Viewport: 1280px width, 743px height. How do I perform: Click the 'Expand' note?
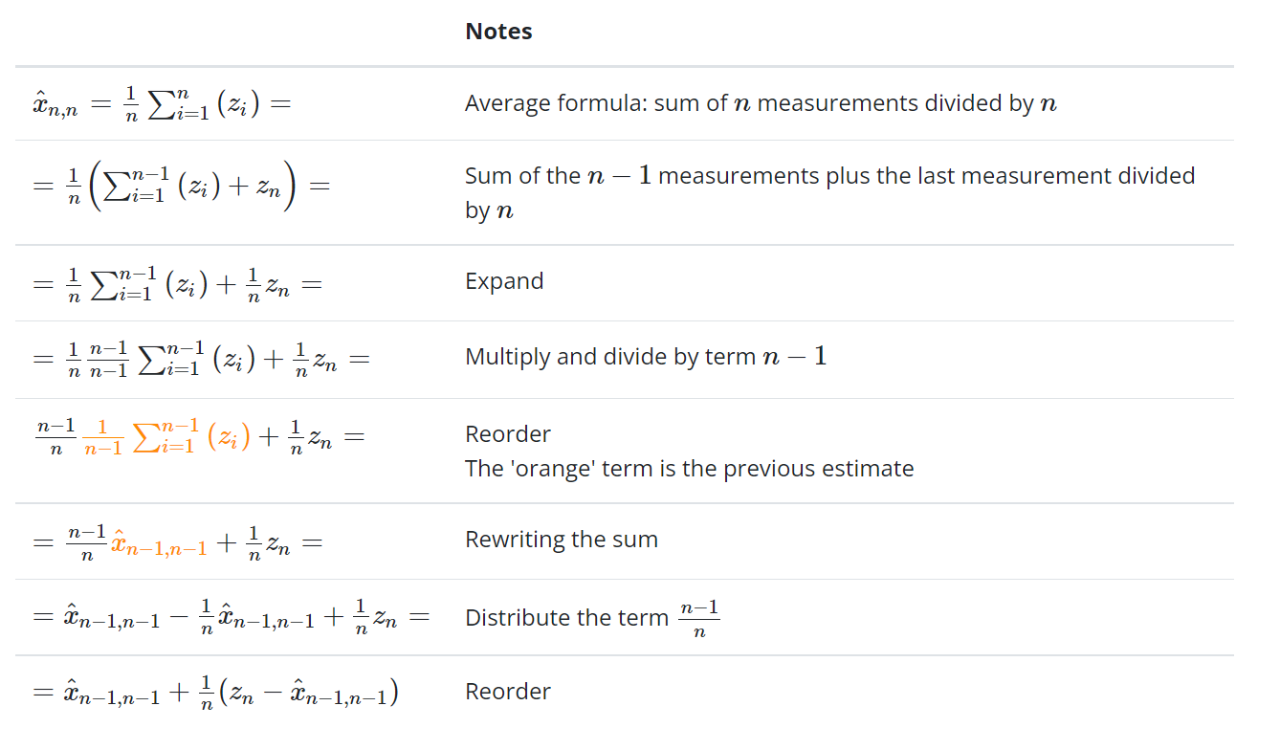click(x=504, y=281)
